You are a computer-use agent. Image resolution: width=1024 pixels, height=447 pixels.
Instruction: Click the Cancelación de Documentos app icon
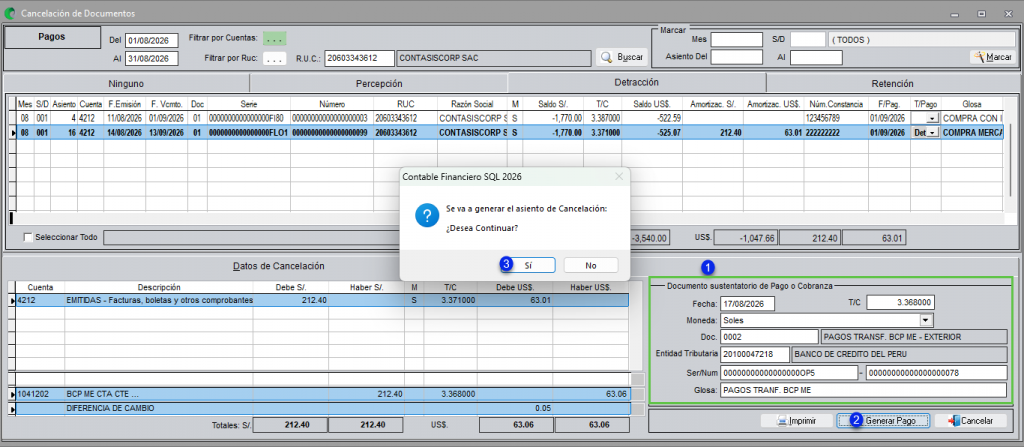10,12
